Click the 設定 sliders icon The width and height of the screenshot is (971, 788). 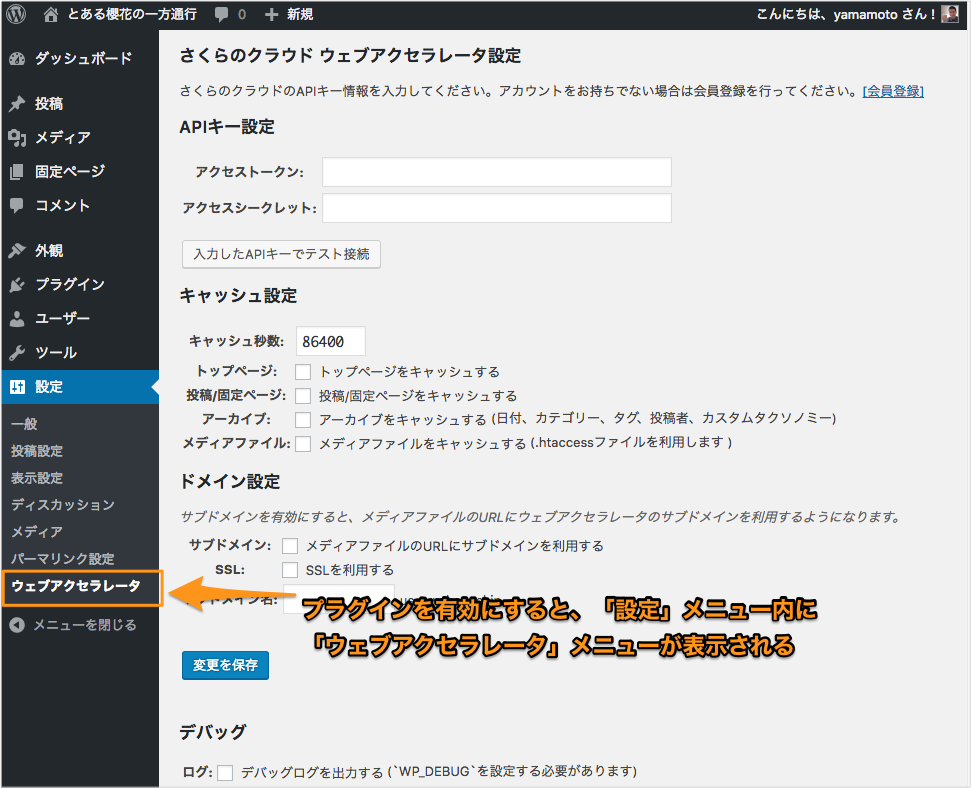coord(17,387)
